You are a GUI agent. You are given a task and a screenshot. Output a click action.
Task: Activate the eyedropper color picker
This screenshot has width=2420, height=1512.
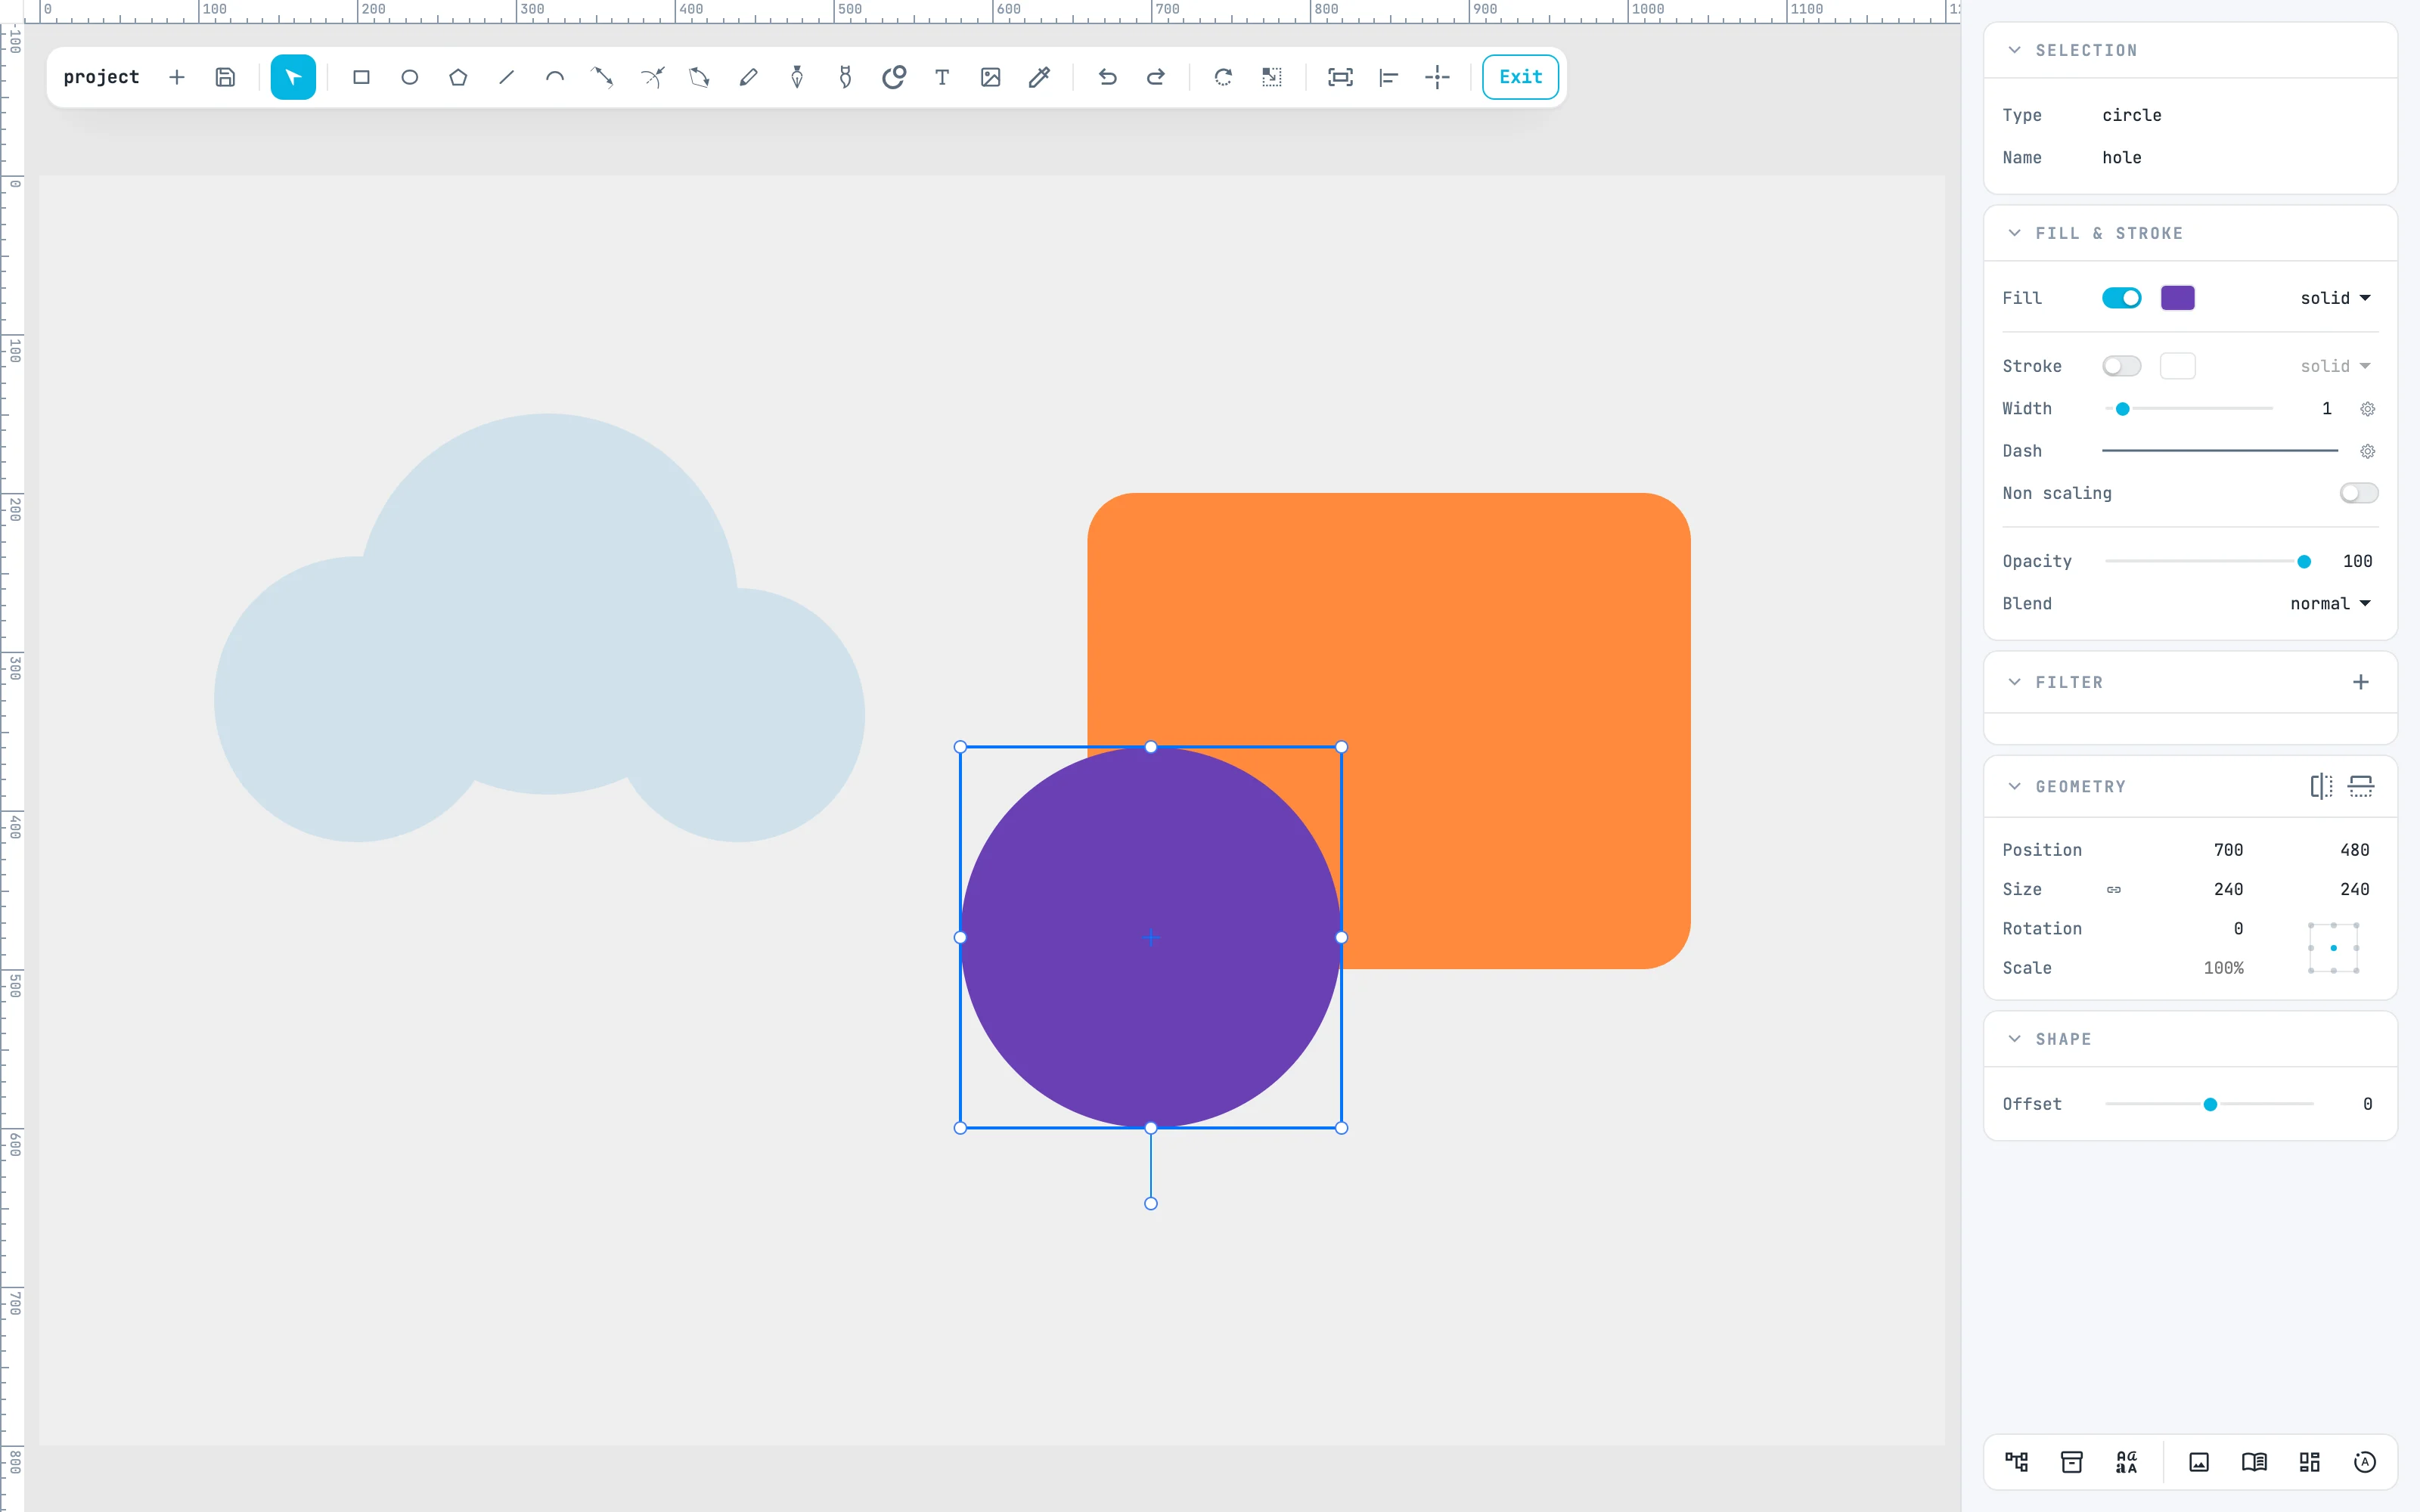point(1039,77)
